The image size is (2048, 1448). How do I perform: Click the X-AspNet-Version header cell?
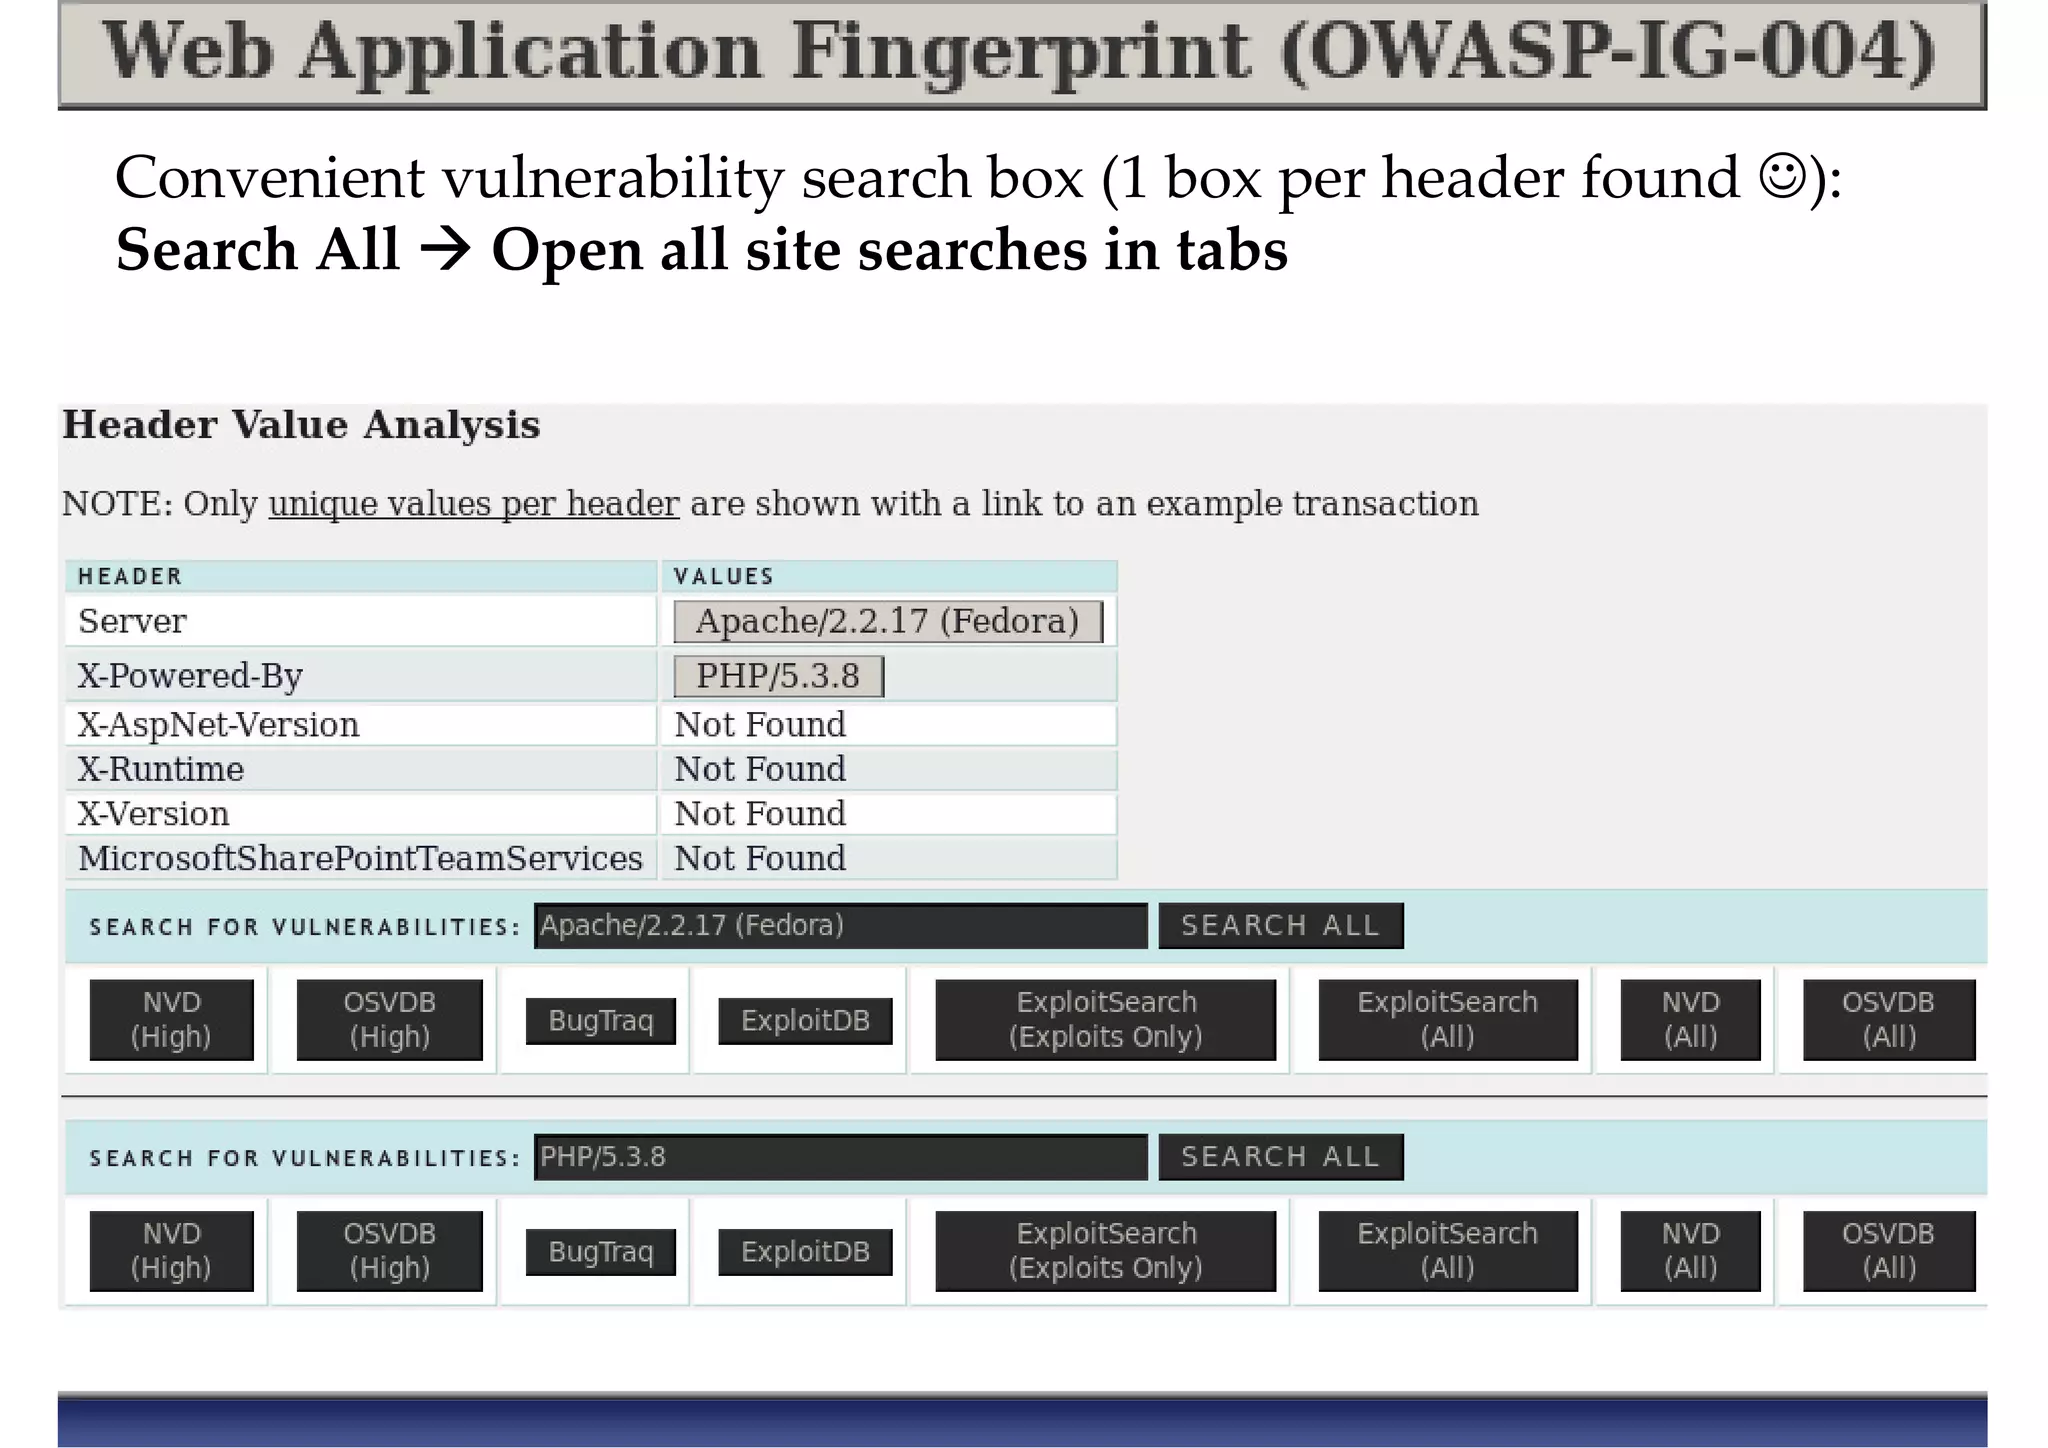tap(361, 725)
